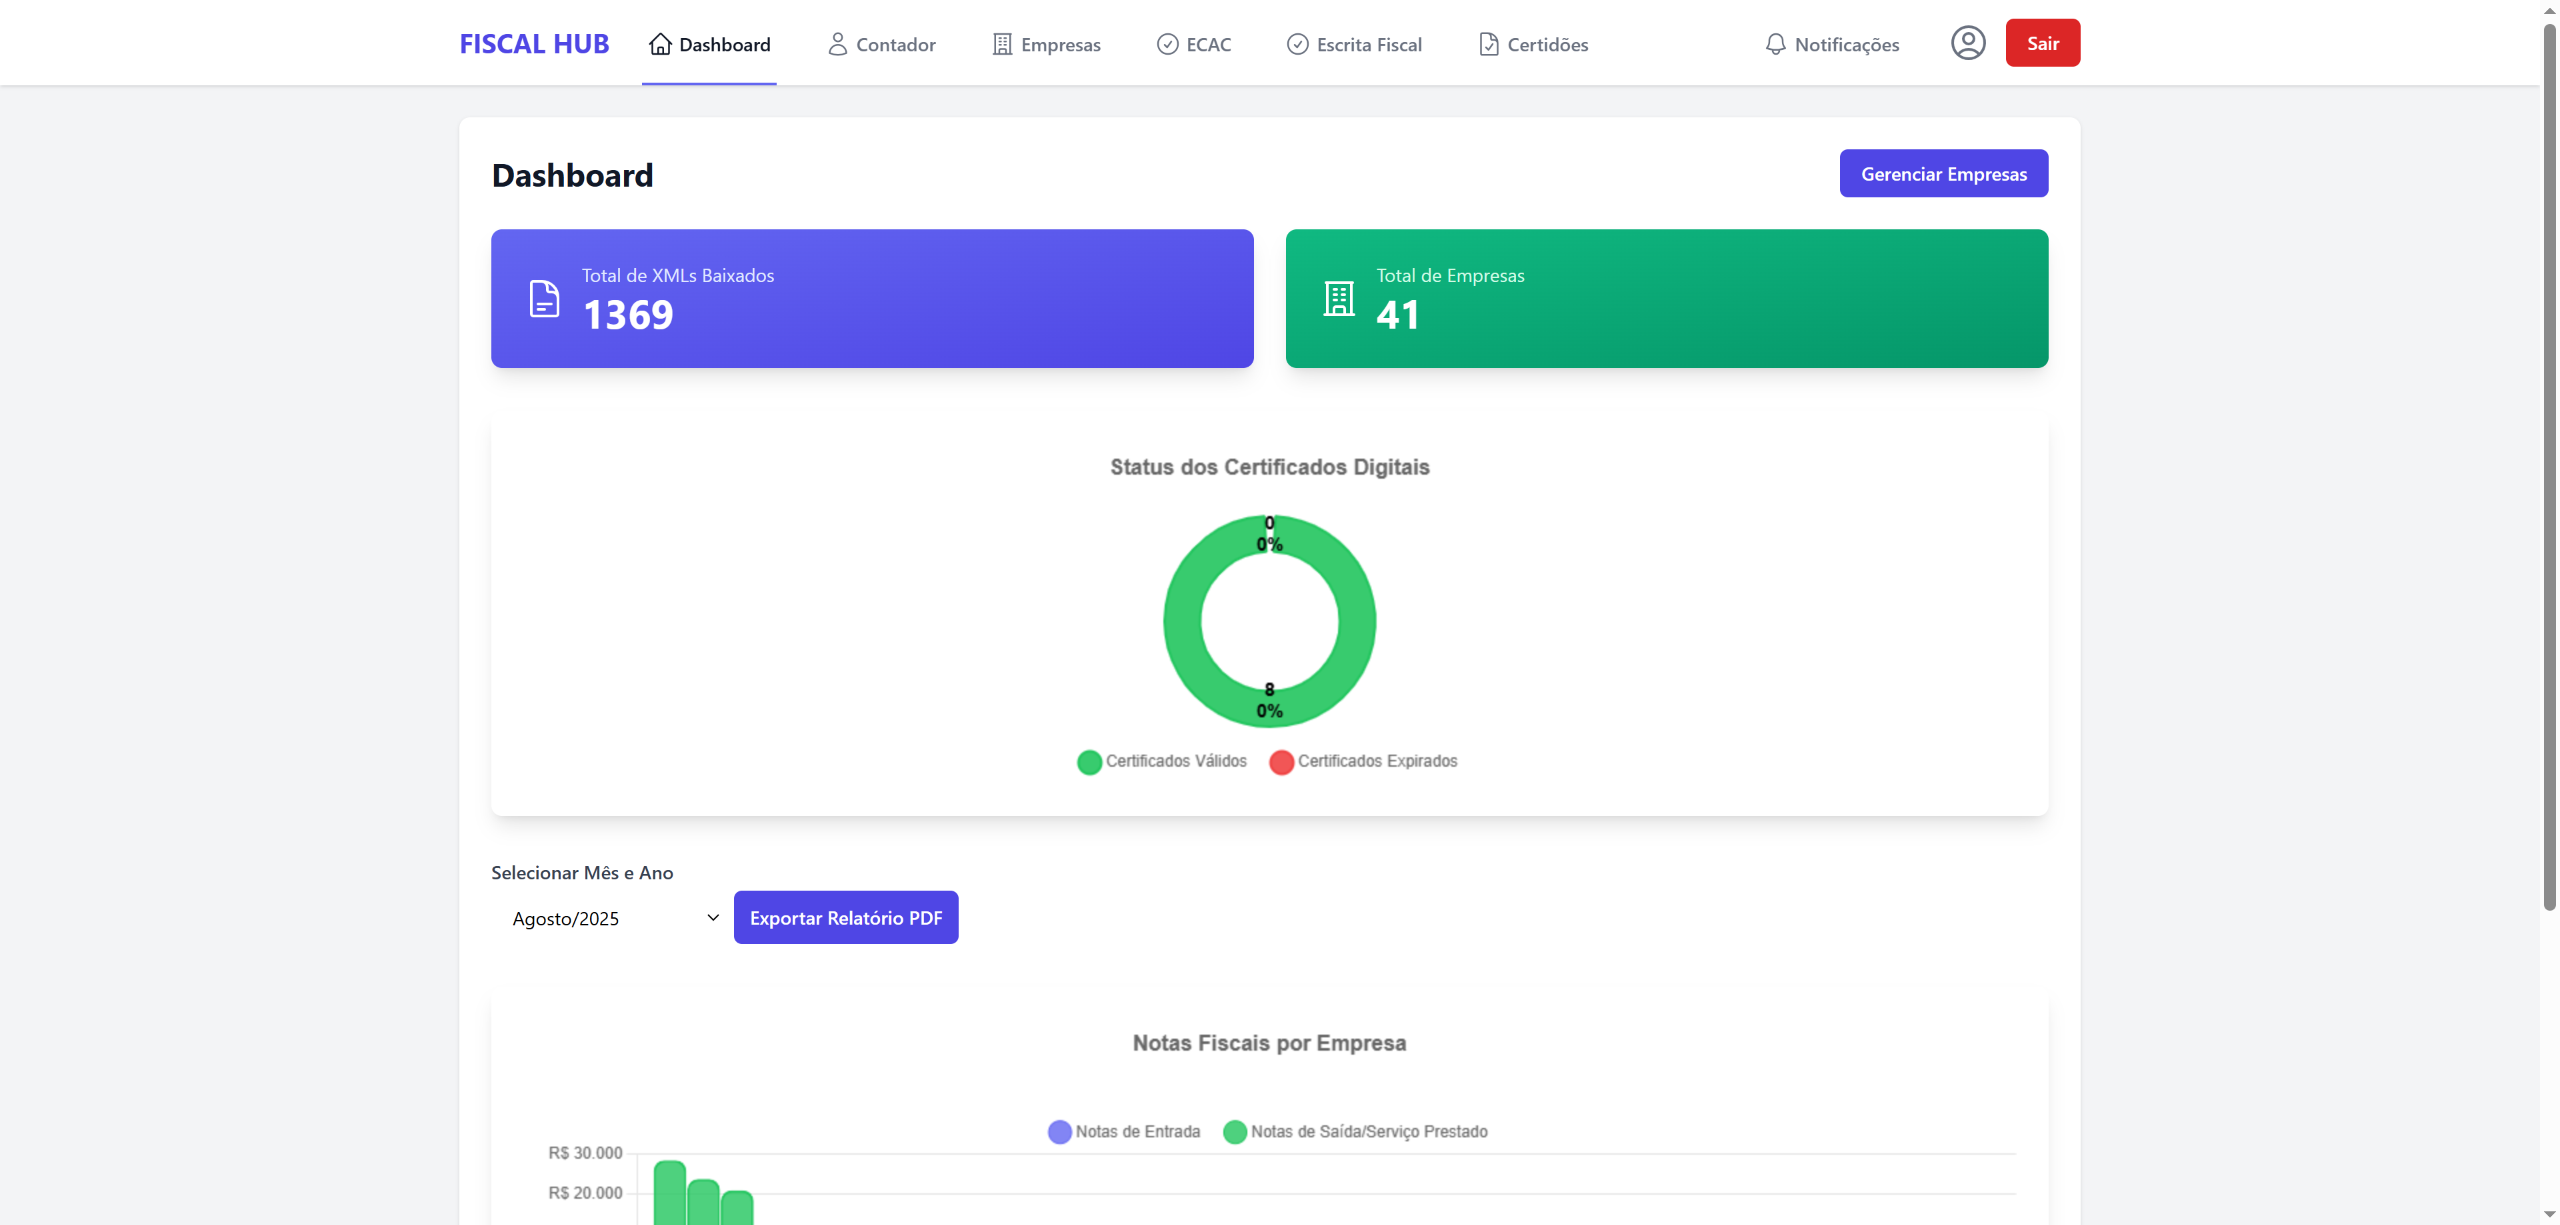
Task: Click the Gerenciar Empresas button
Action: point(1943,174)
